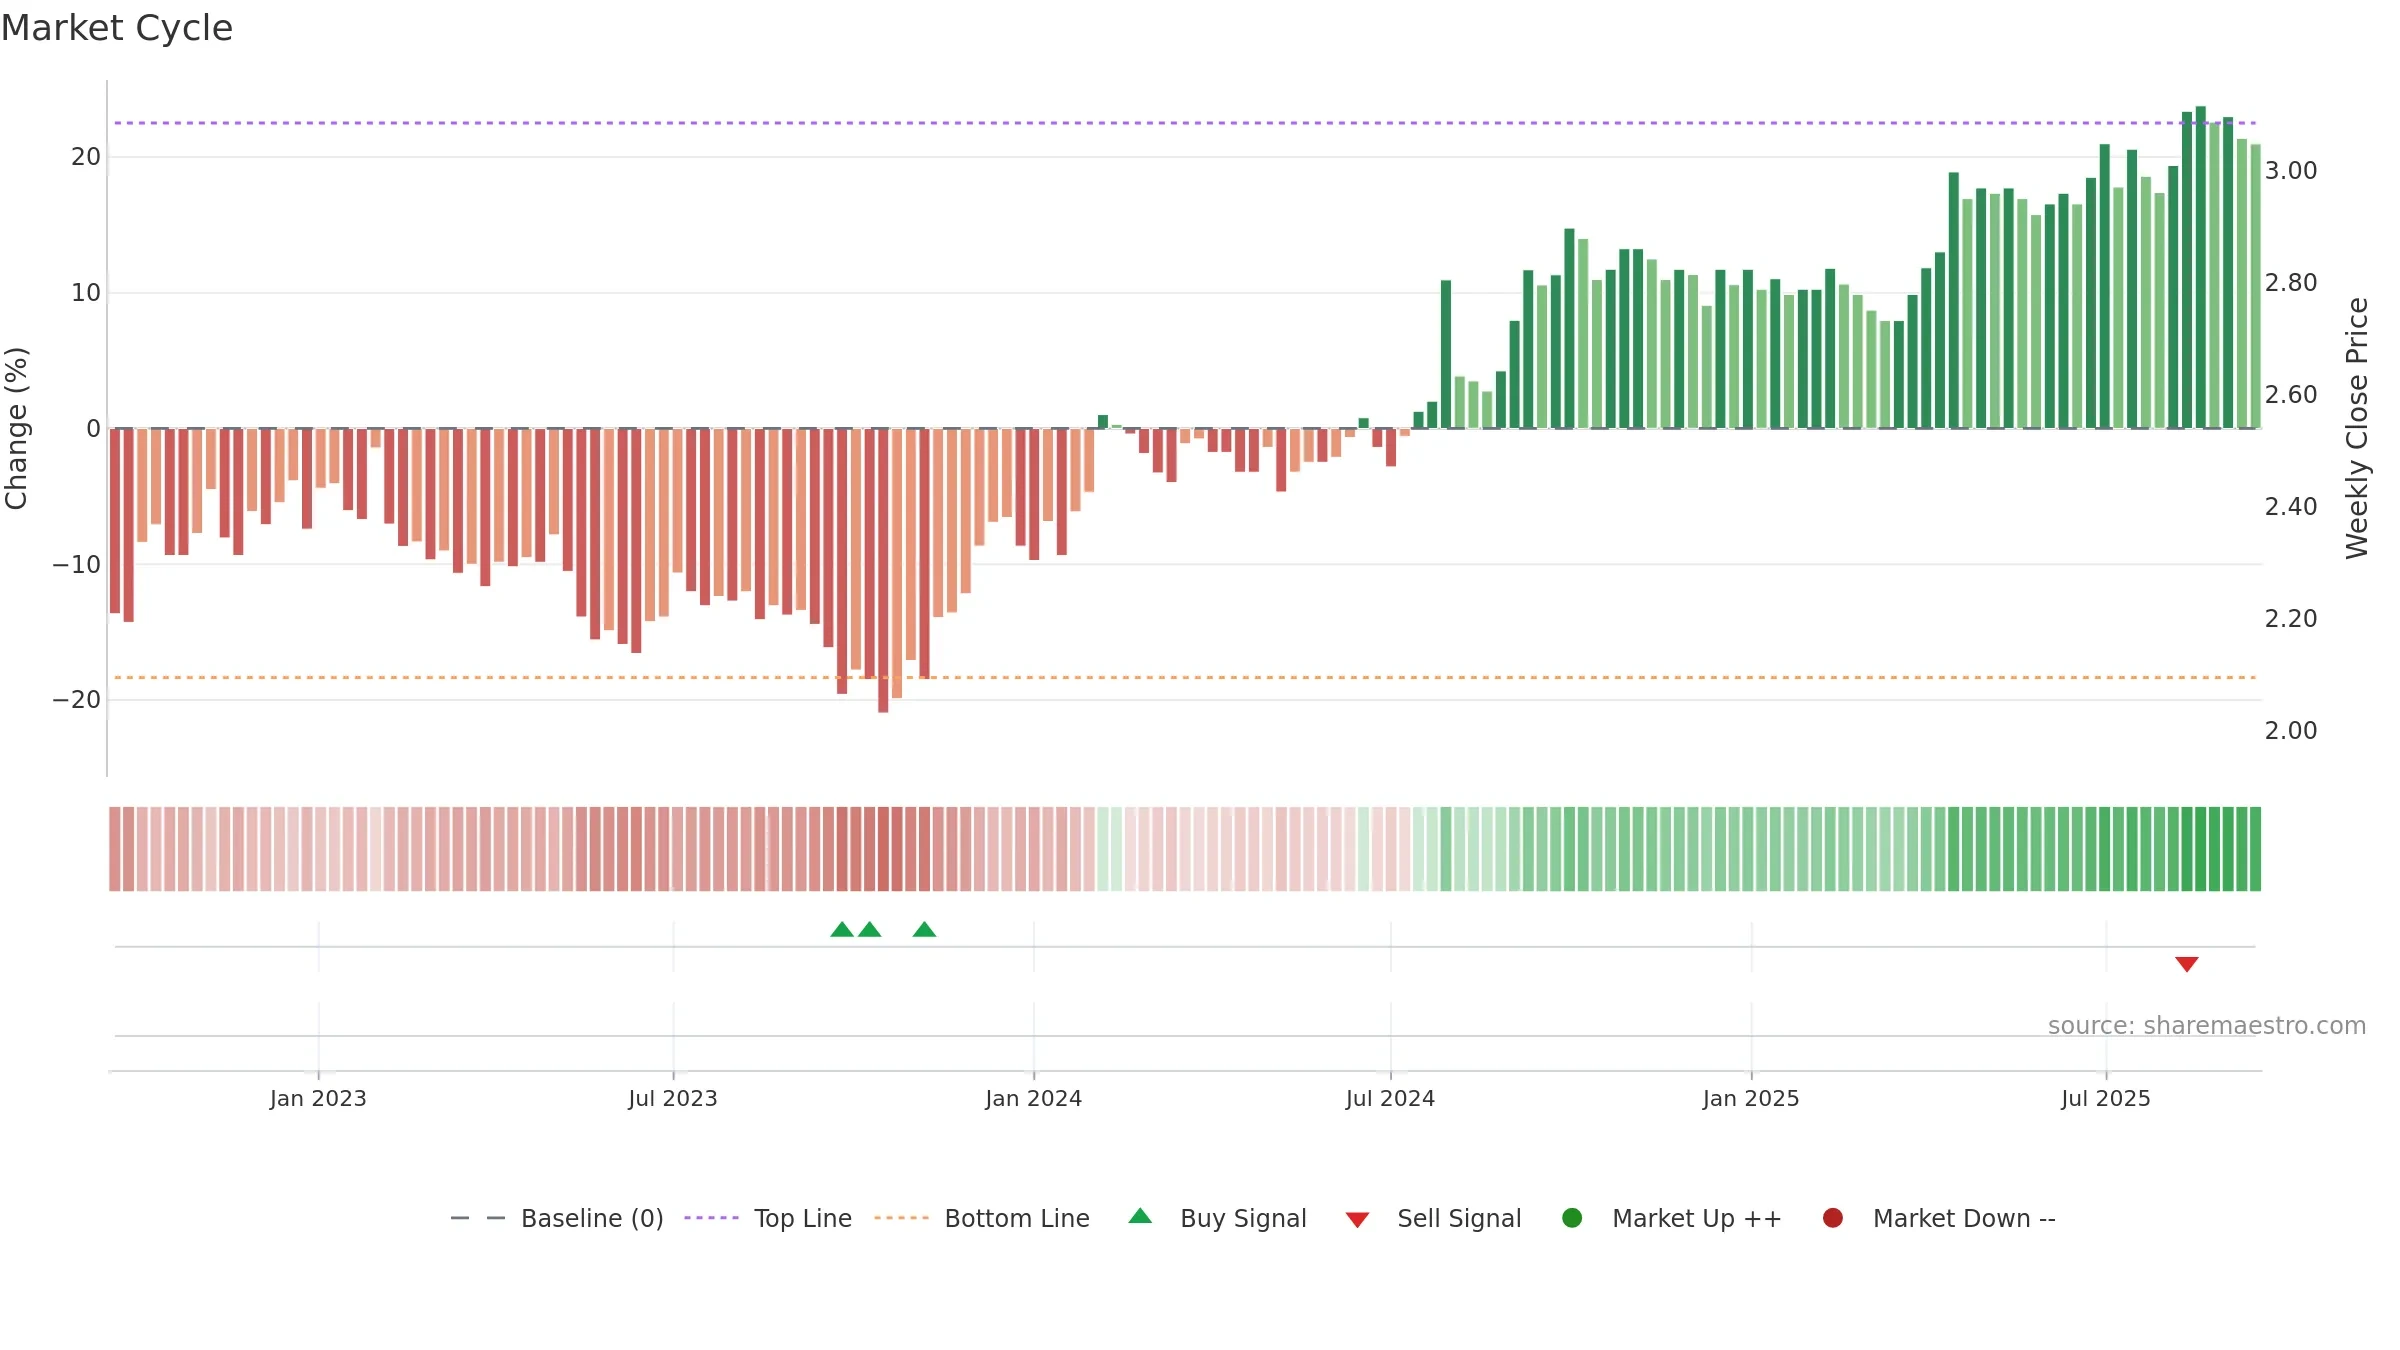The image size is (2400, 1350).
Task: Select the rightmost green buy signal triangle
Action: click(924, 929)
